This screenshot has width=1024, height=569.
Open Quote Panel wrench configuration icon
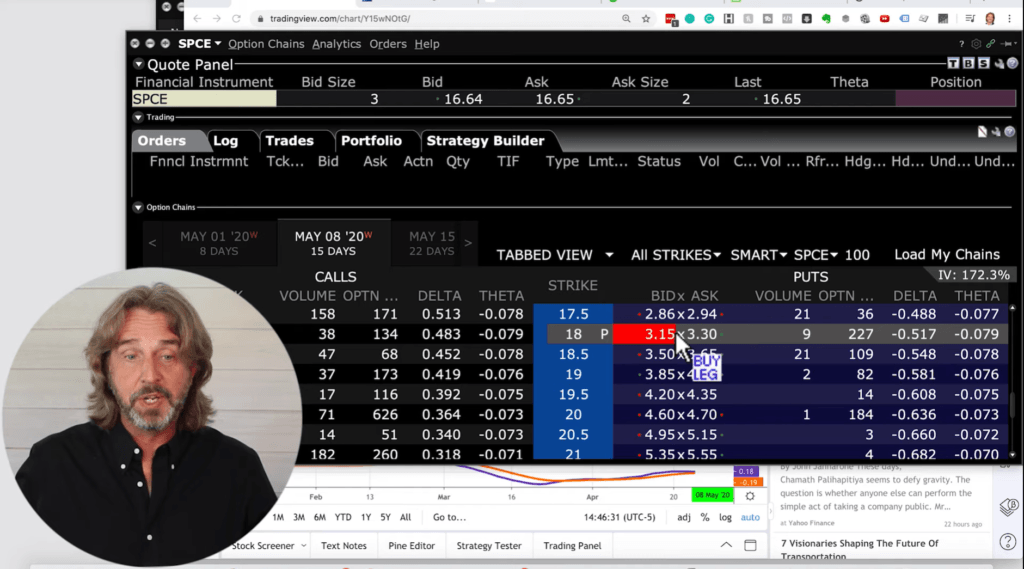click(x=999, y=63)
